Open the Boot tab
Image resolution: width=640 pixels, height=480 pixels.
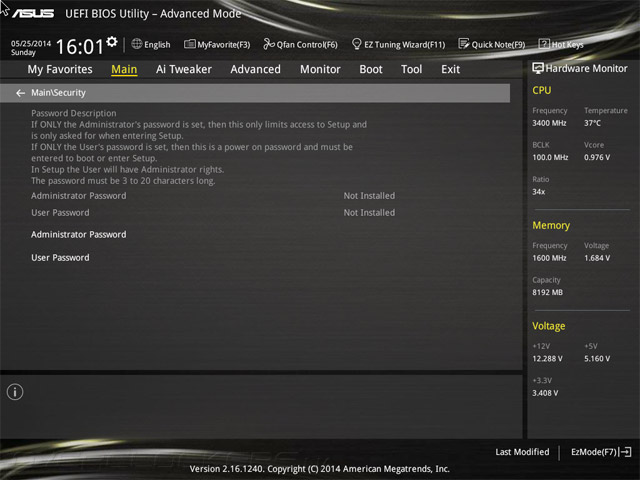pyautogui.click(x=371, y=69)
